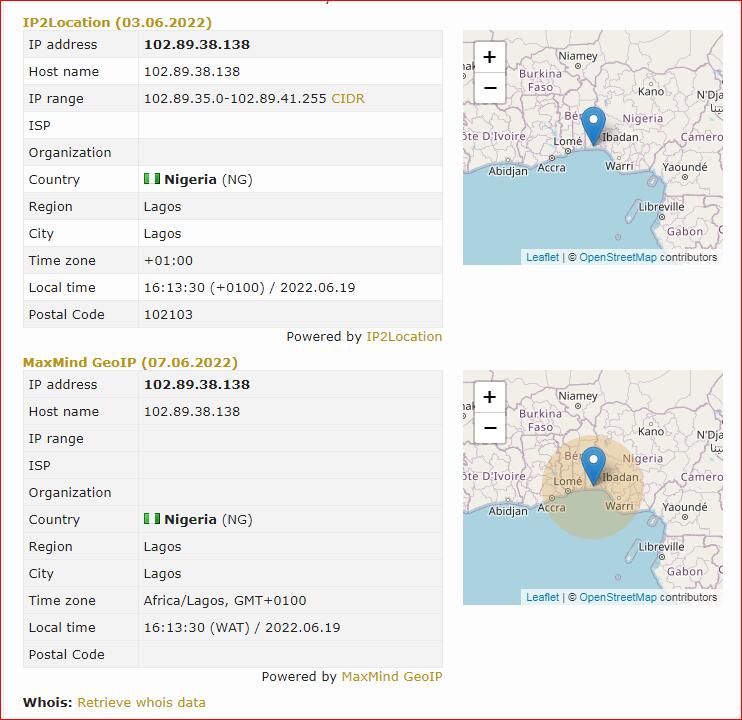This screenshot has height=720, width=742.
Task: Follow the Powered by IP2Location link
Action: point(404,336)
